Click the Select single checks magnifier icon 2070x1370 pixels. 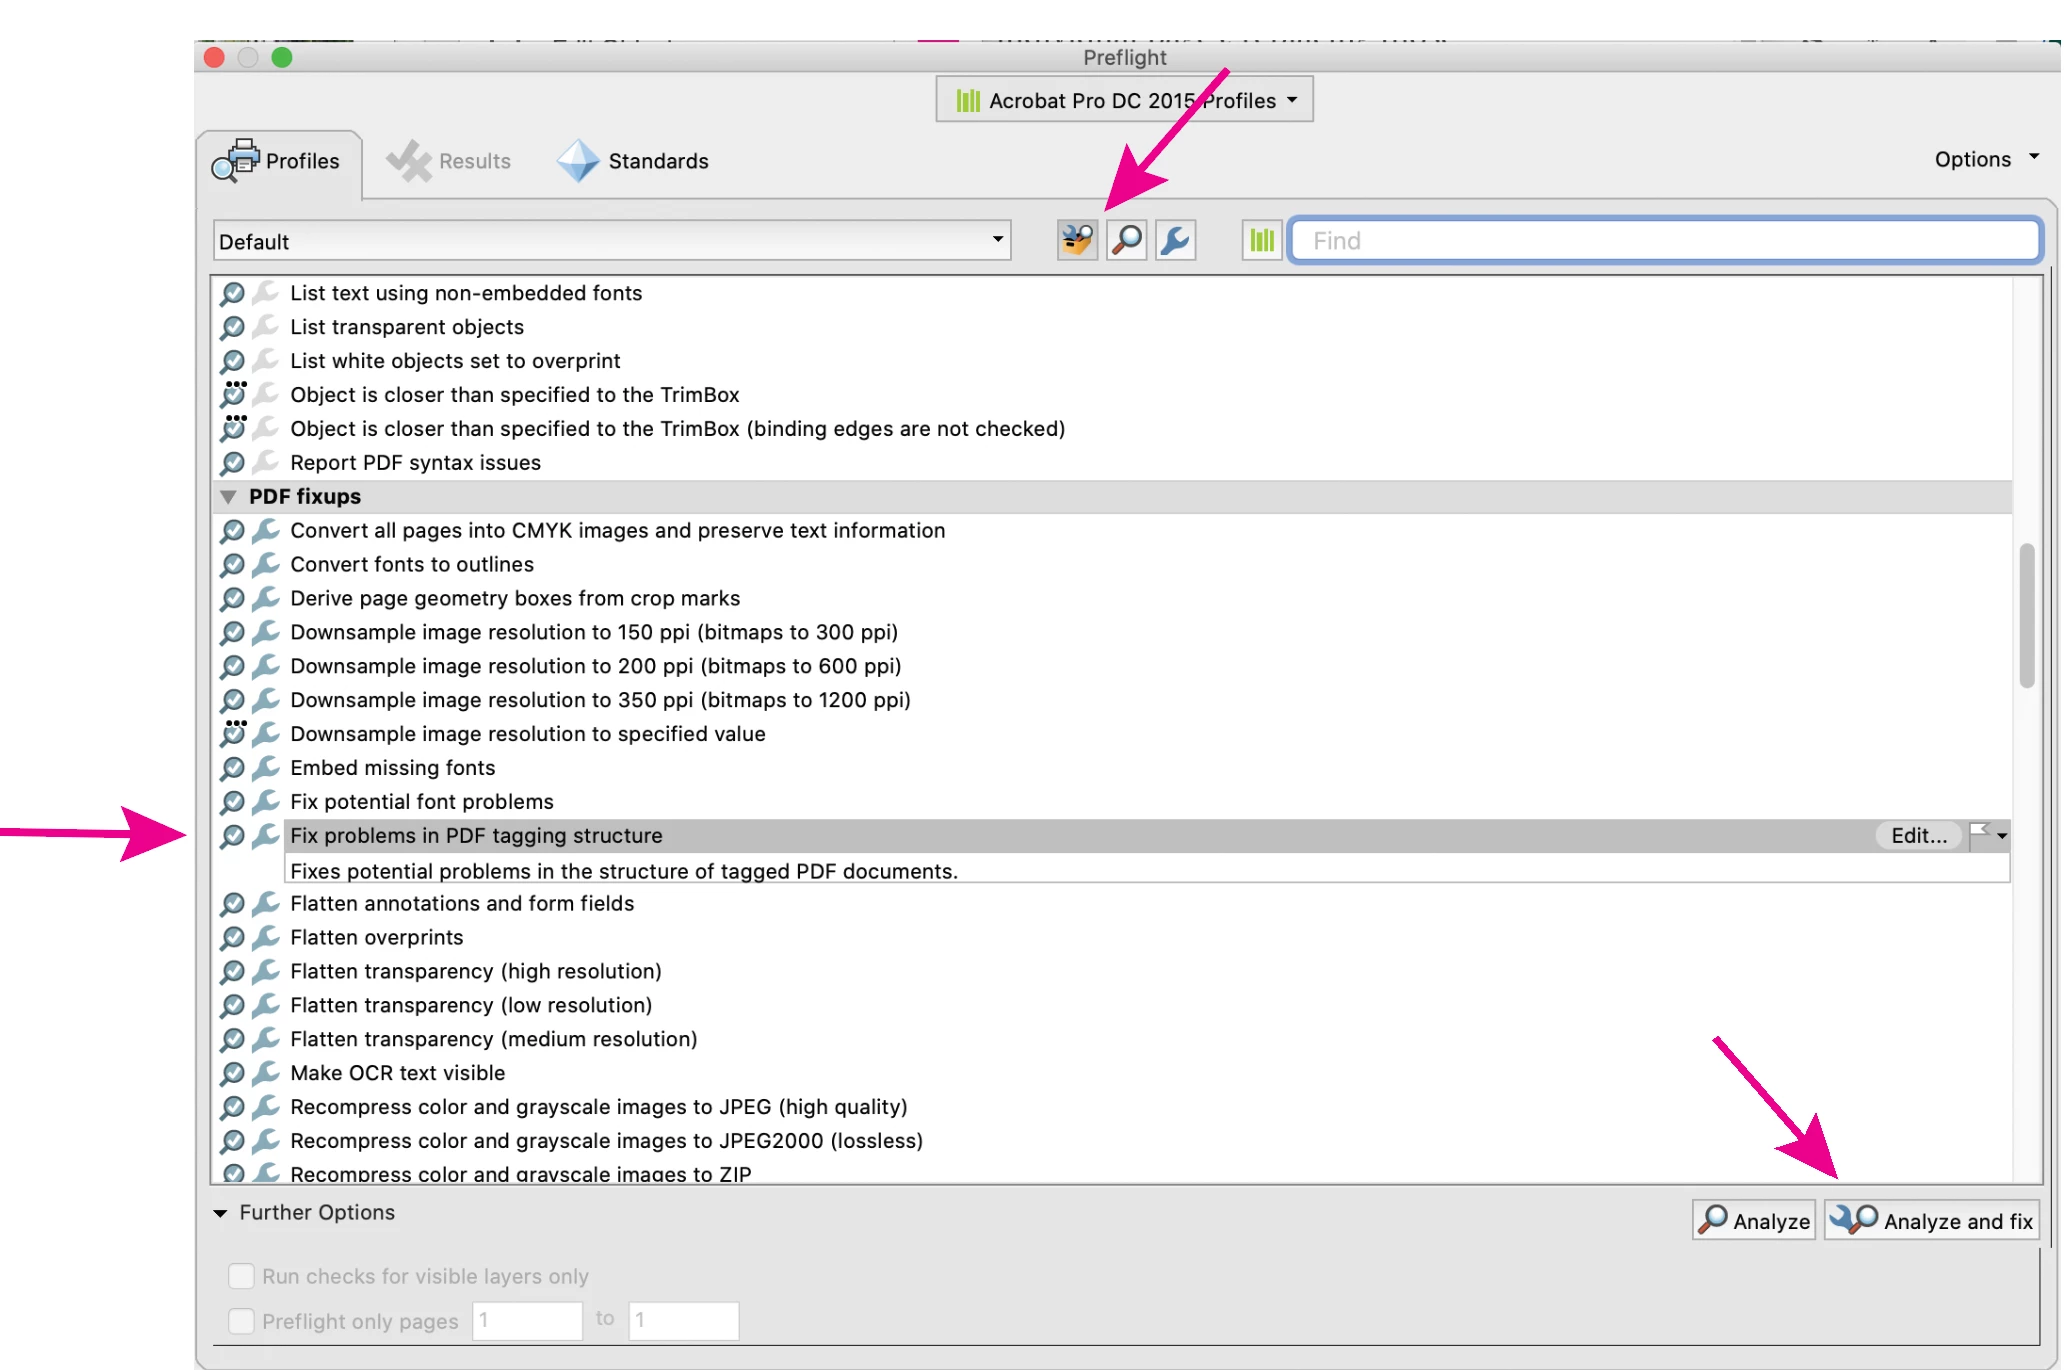pyautogui.click(x=1127, y=240)
